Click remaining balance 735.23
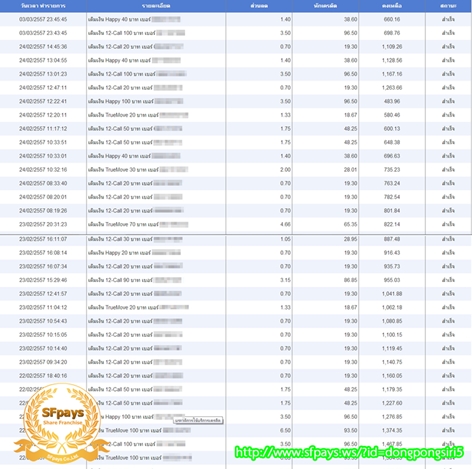 pos(392,170)
